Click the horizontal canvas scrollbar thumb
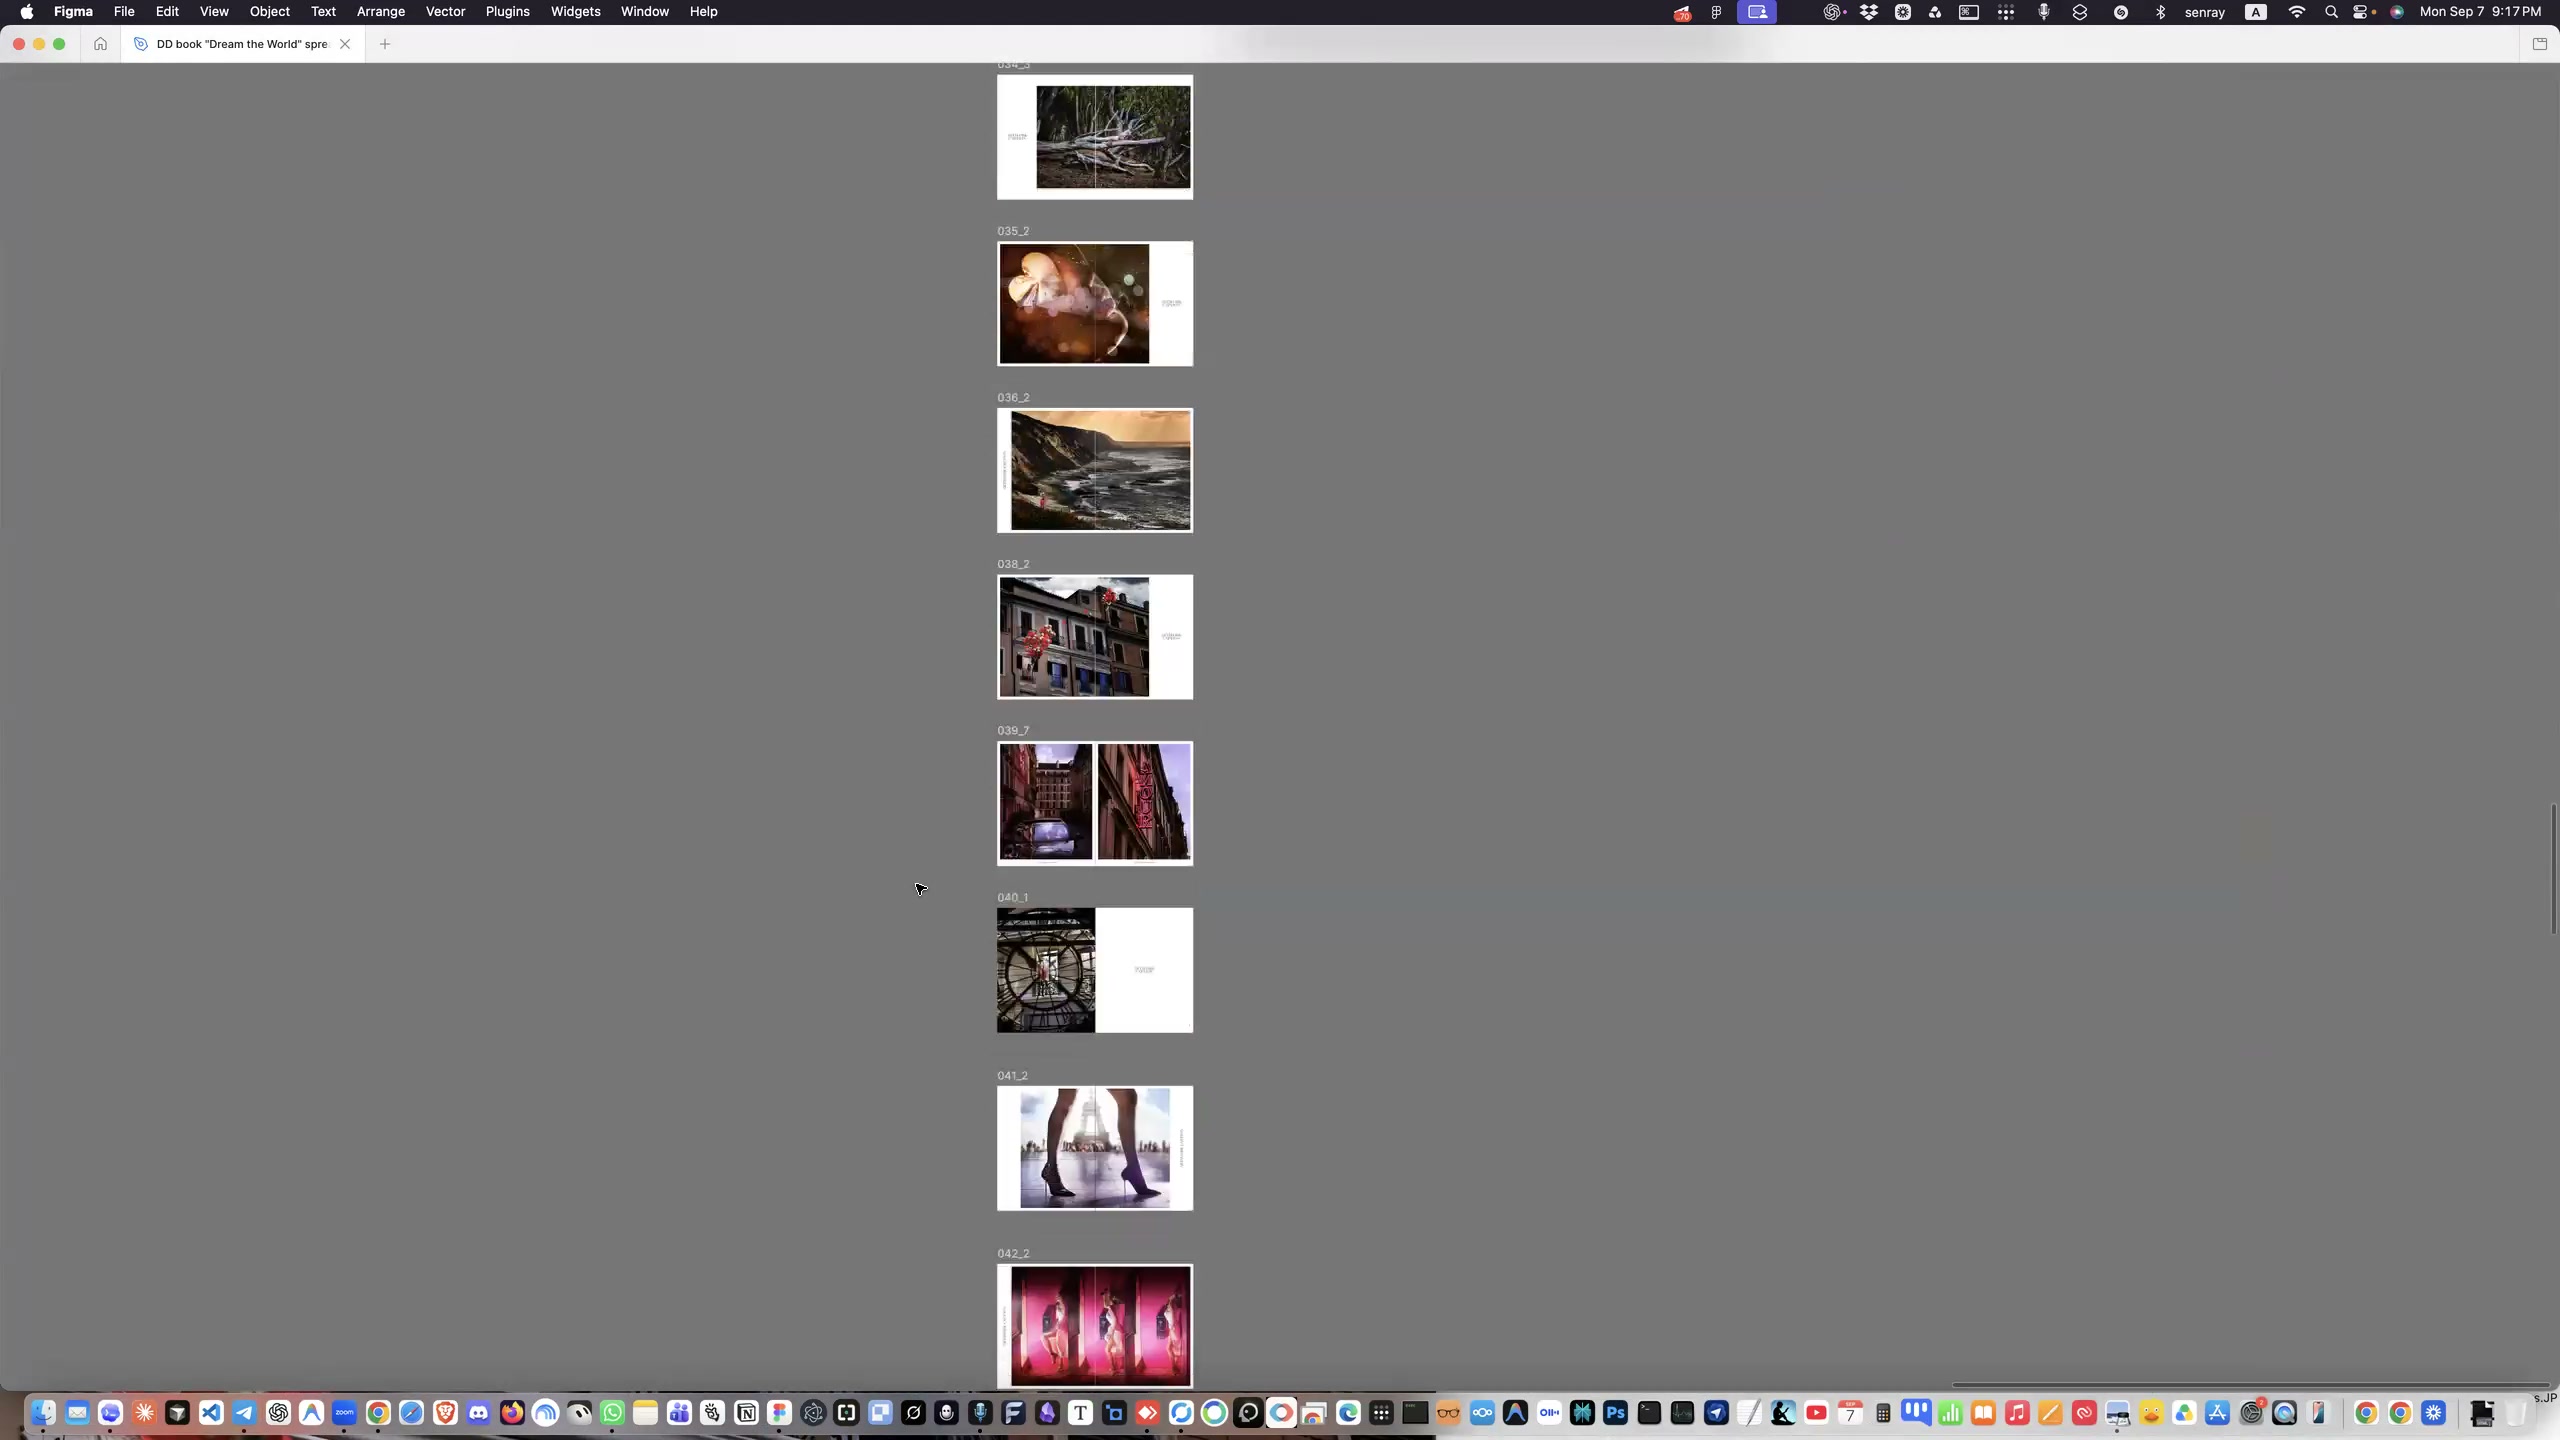The height and width of the screenshot is (1440, 2560). pos(2250,1385)
